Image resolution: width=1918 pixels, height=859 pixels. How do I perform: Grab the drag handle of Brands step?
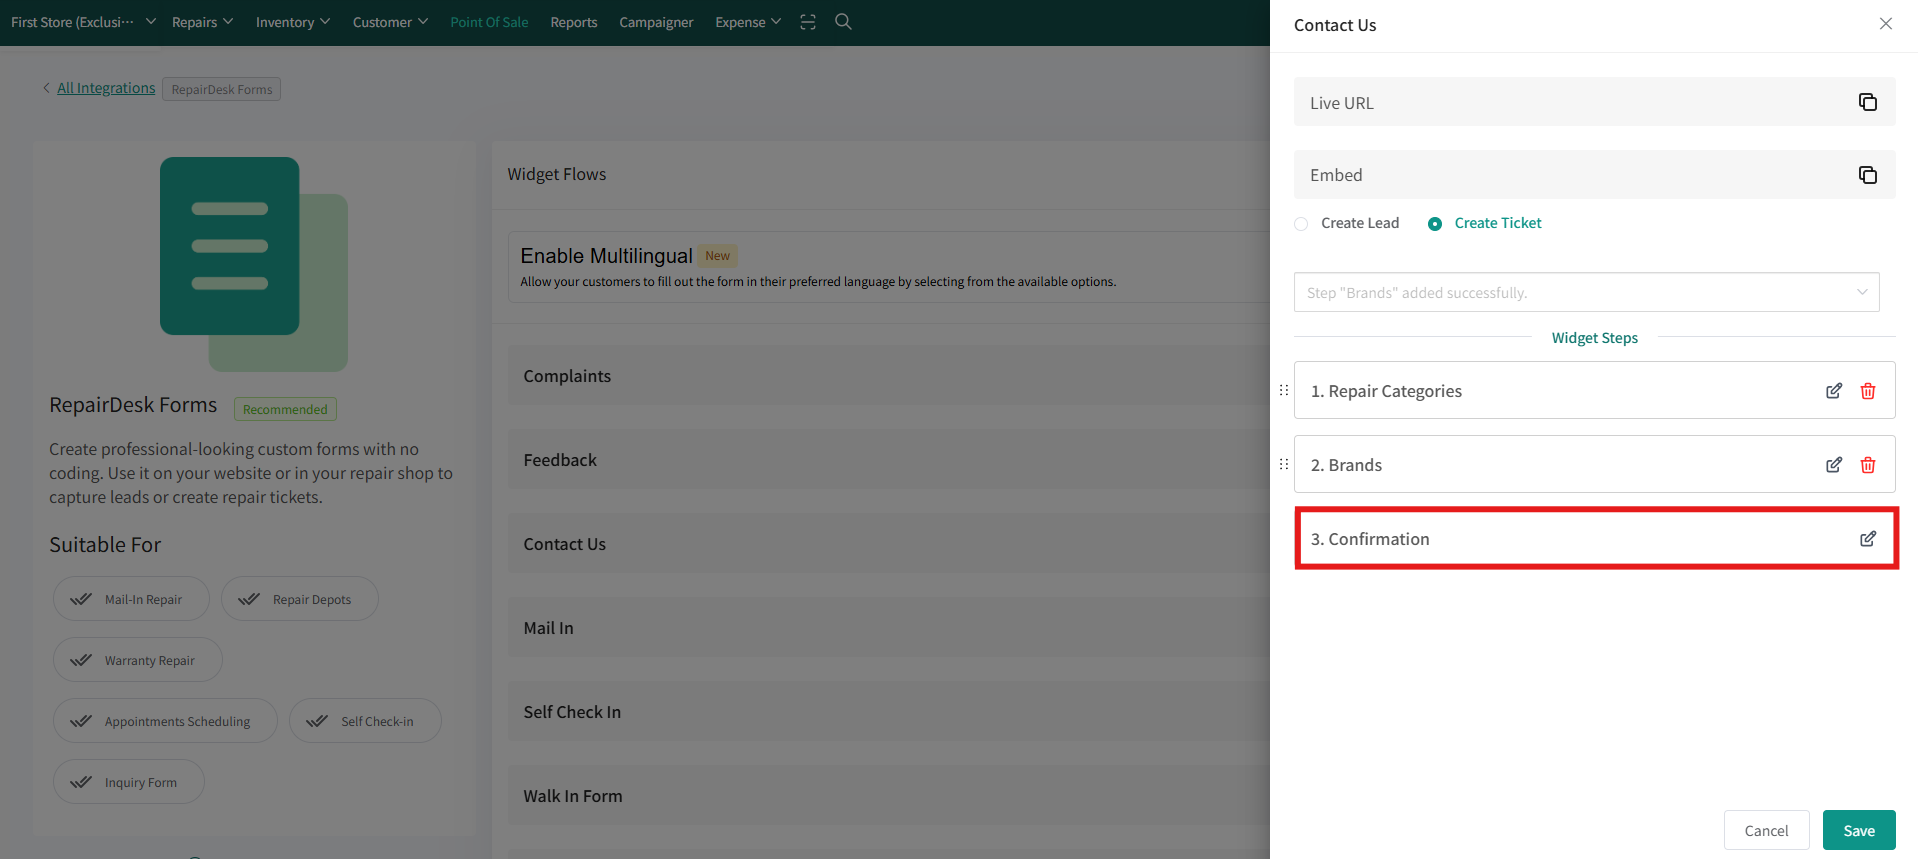1284,464
